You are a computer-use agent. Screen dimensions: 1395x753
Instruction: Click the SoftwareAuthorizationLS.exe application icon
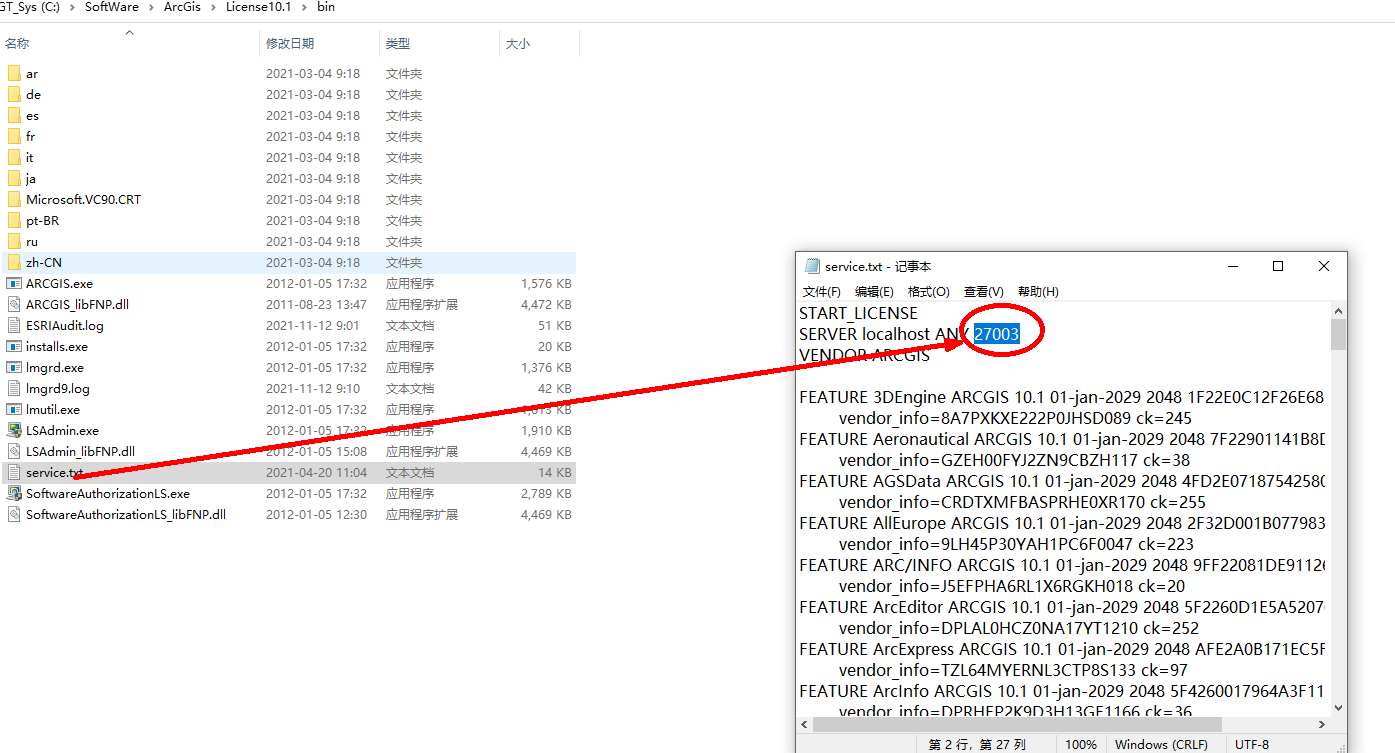coord(14,493)
